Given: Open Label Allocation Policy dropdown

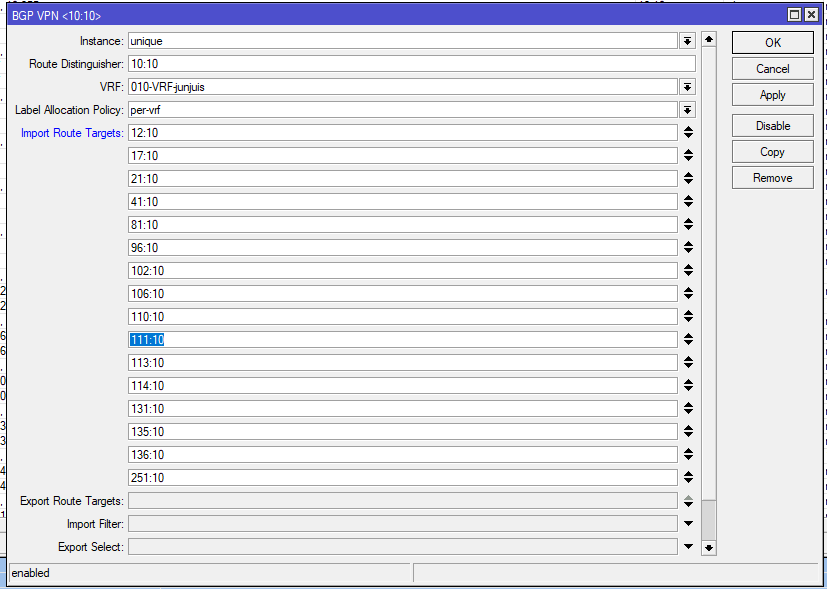Looking at the screenshot, I should pyautogui.click(x=688, y=110).
